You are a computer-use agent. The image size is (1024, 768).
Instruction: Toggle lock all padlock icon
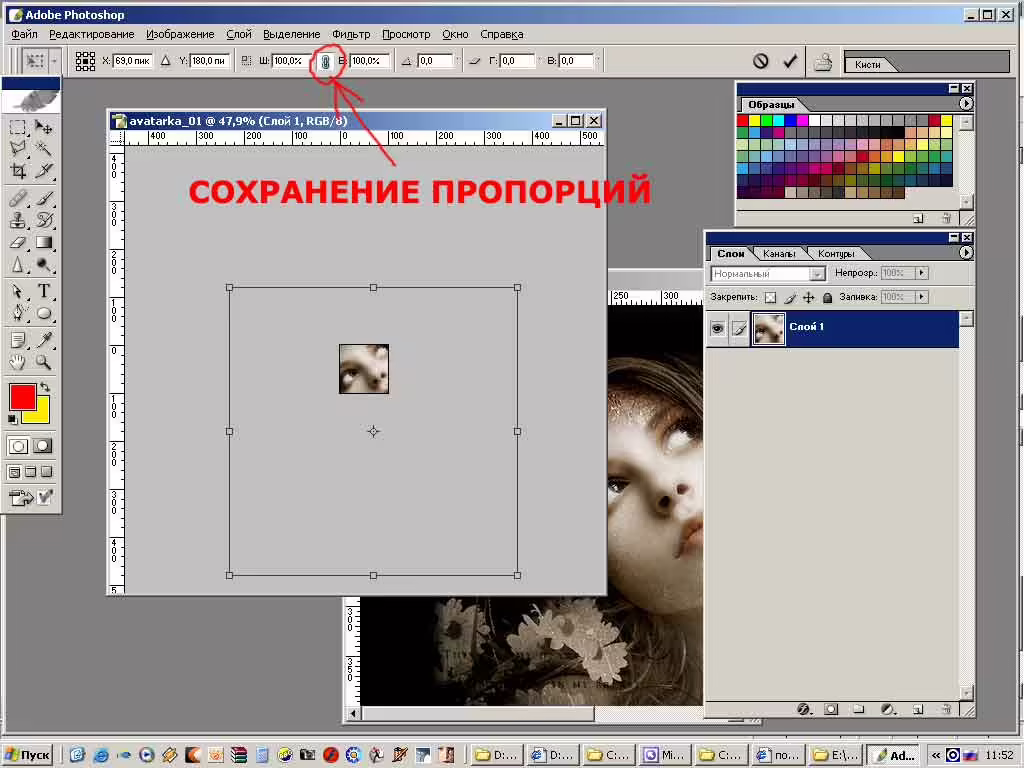pos(827,298)
